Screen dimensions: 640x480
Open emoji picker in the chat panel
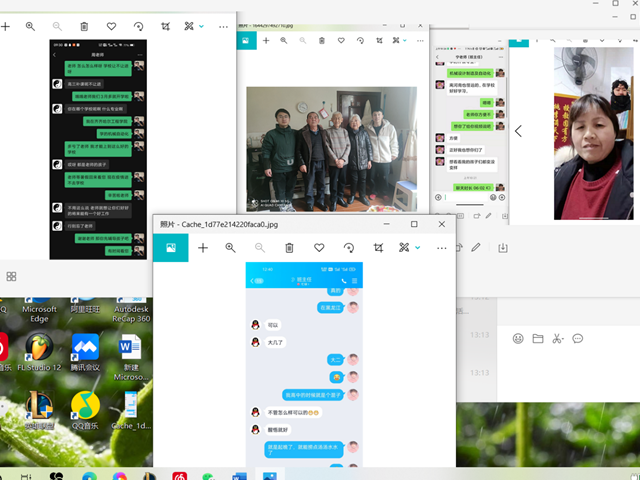point(518,339)
